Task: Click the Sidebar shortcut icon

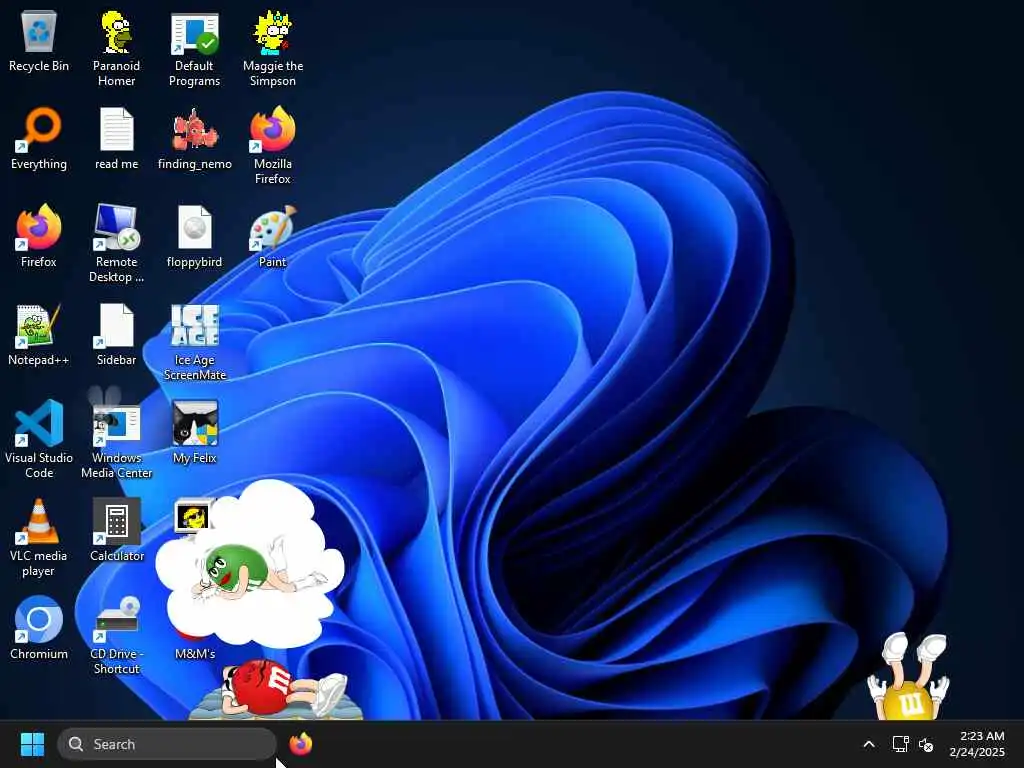Action: [x=116, y=325]
